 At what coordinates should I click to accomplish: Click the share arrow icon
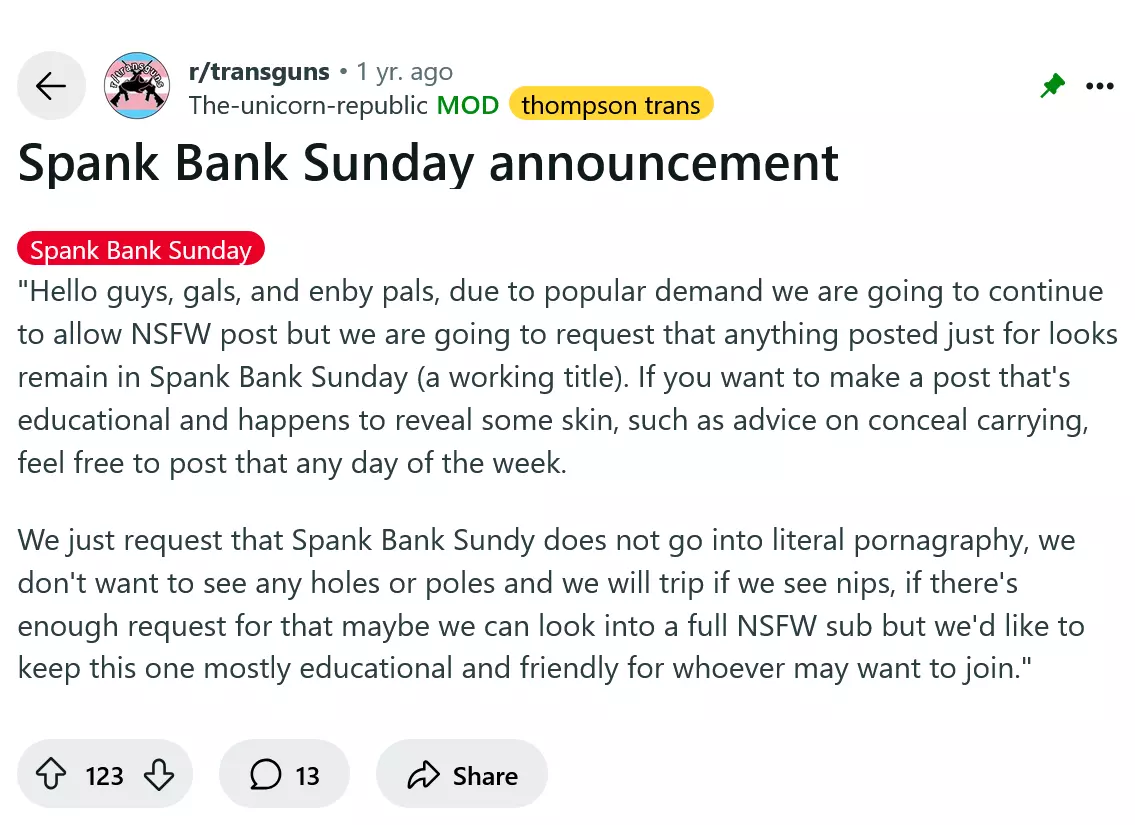tap(424, 775)
